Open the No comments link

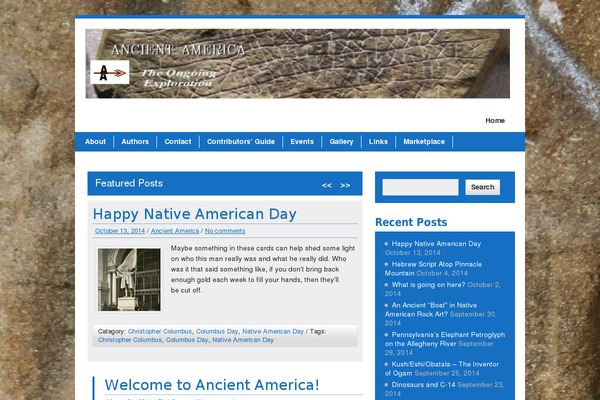(225, 231)
